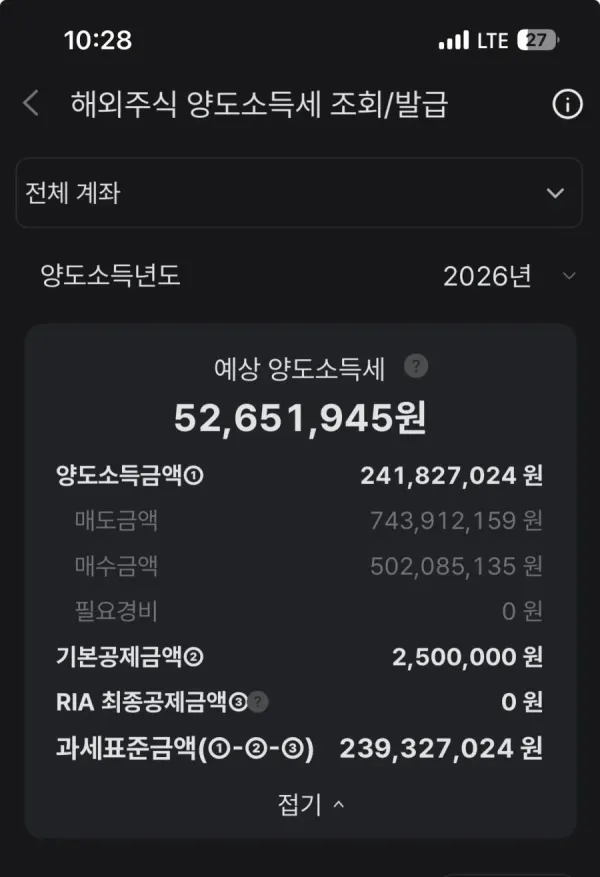
Task: Tap the help icon beside 예상 양도소득세
Action: pyautogui.click(x=416, y=366)
